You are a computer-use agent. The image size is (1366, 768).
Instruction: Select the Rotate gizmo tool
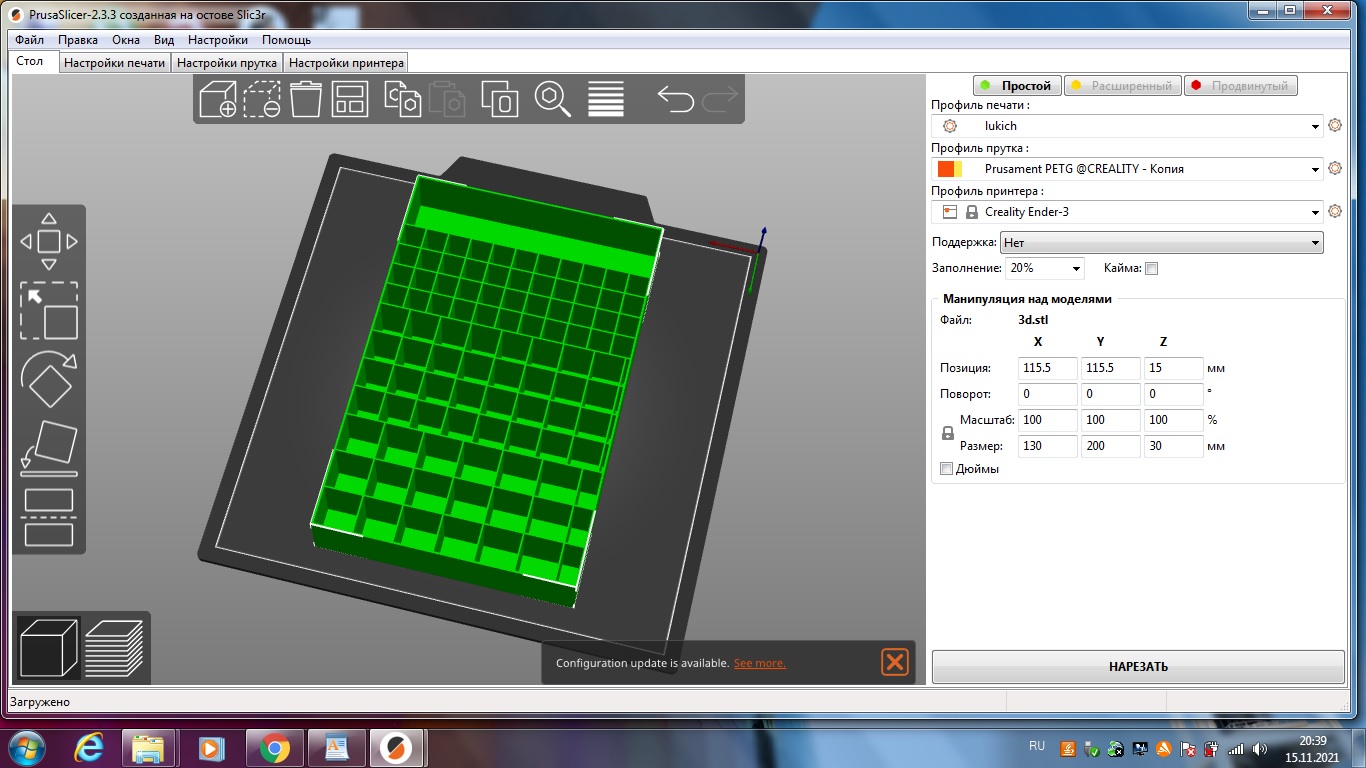click(49, 380)
